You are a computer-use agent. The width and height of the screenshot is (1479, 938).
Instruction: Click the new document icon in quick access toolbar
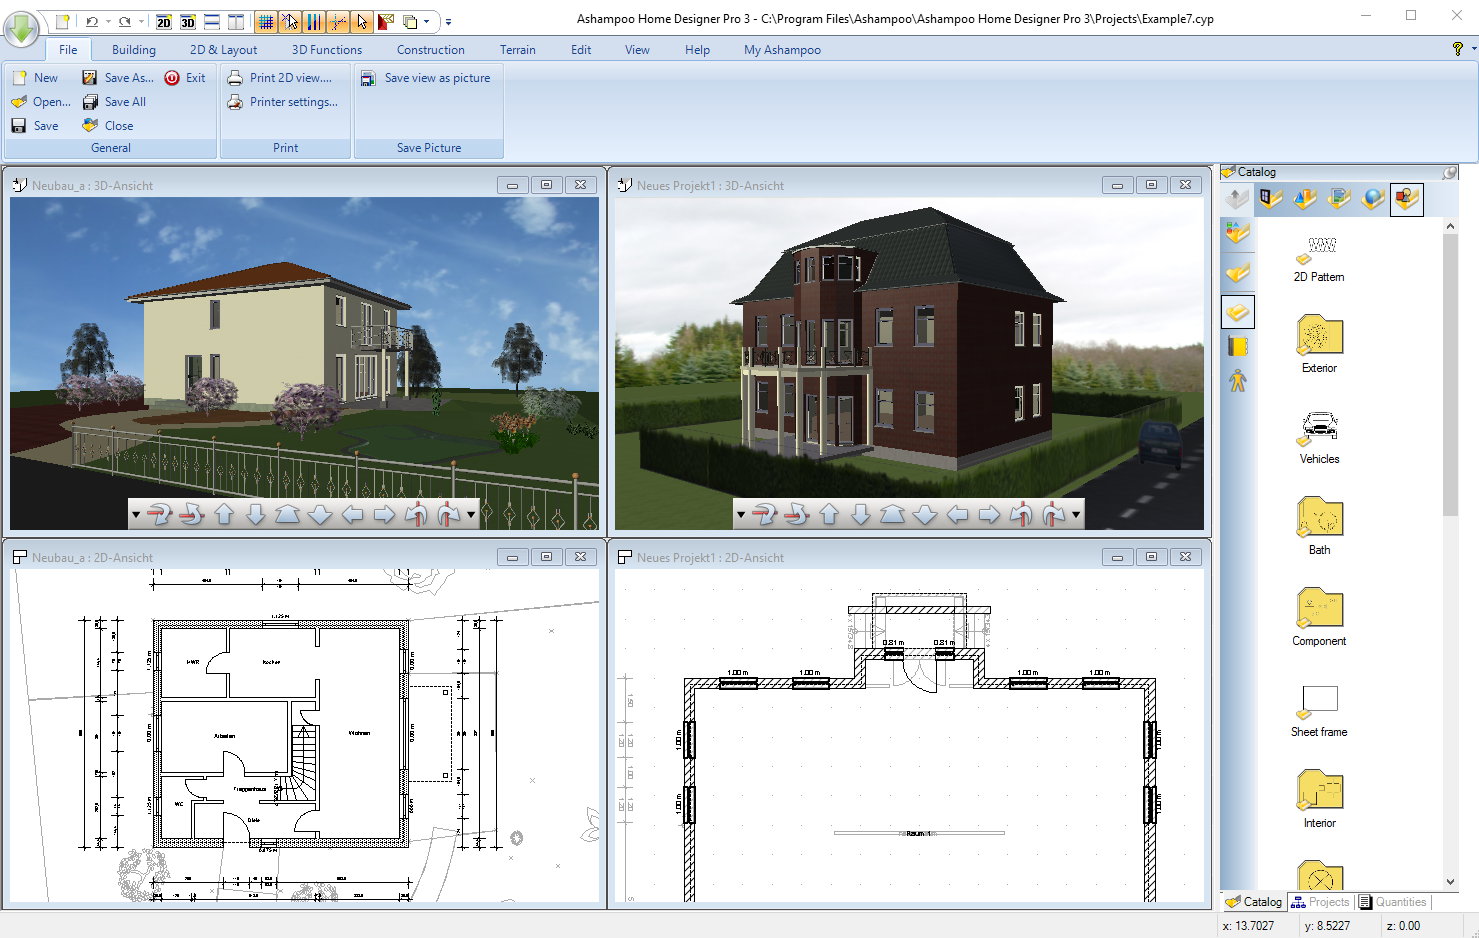point(62,22)
